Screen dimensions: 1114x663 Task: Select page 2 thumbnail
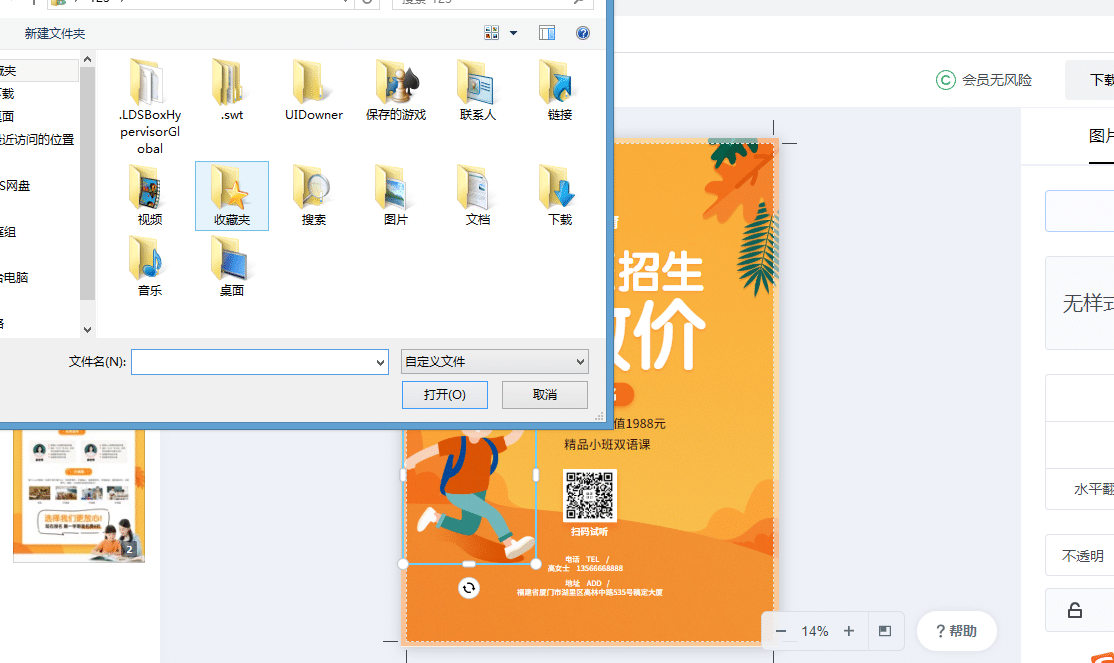click(x=79, y=495)
